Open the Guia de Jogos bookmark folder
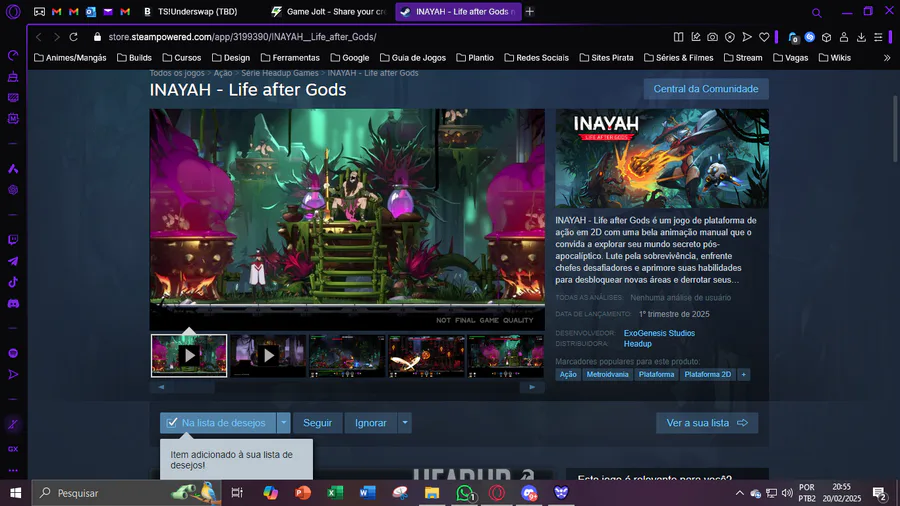This screenshot has height=506, width=900. click(413, 58)
